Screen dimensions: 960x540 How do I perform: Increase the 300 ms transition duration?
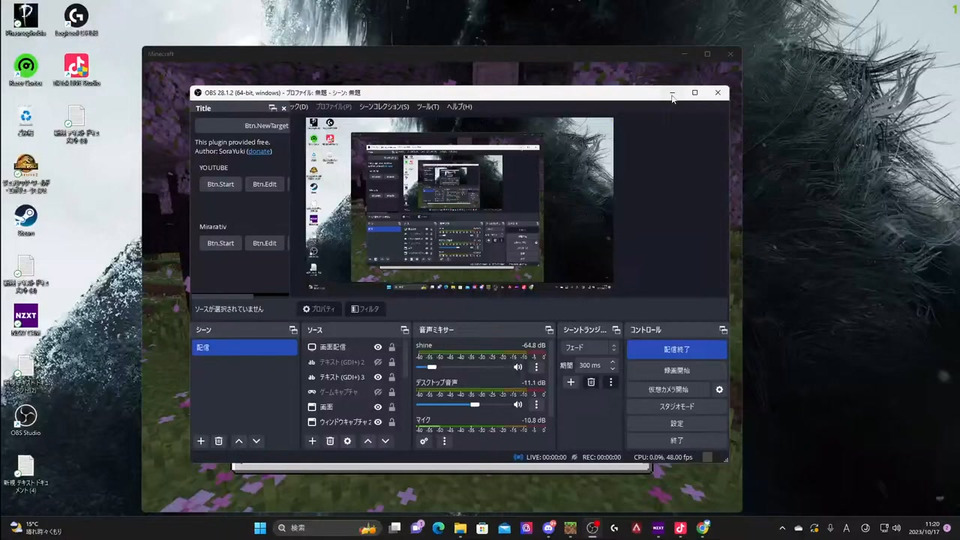[x=613, y=362]
